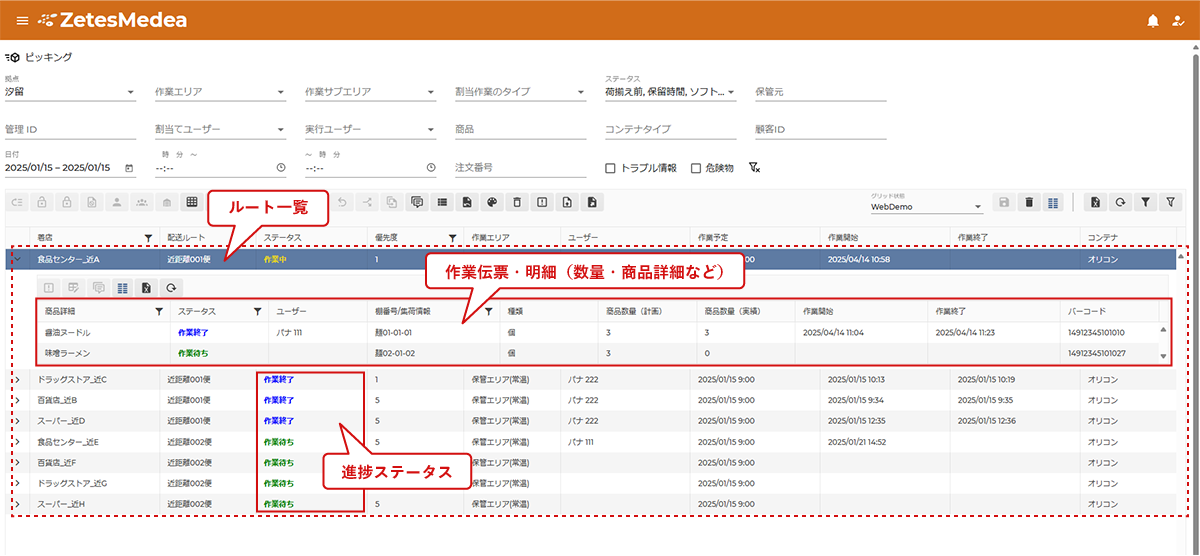Open the WebDemo grid state dropdown

click(927, 207)
